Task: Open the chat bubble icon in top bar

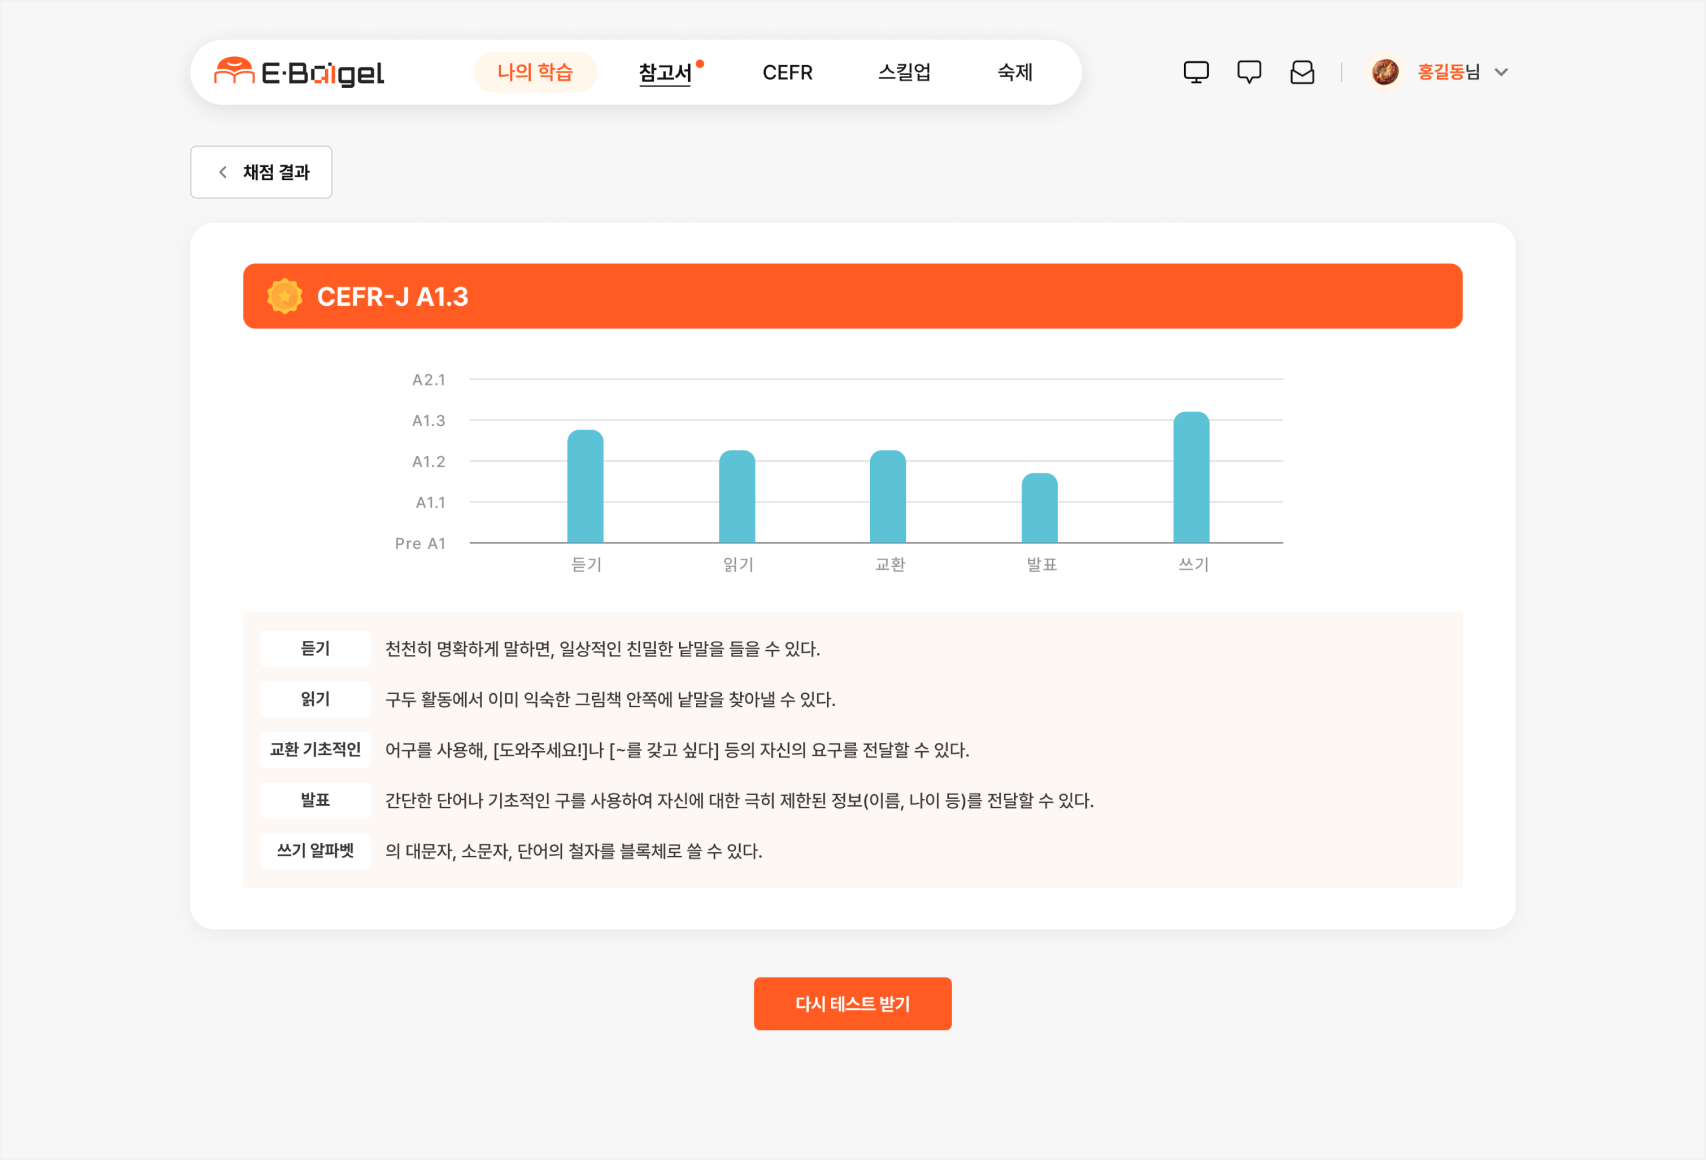Action: click(x=1248, y=71)
